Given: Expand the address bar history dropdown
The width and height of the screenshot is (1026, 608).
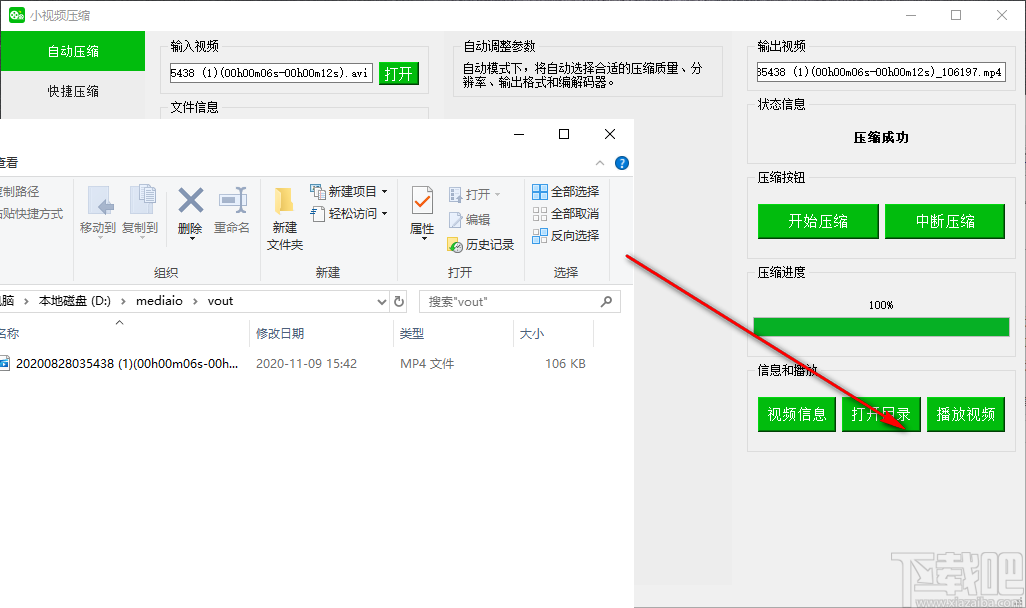Looking at the screenshot, I should (381, 302).
